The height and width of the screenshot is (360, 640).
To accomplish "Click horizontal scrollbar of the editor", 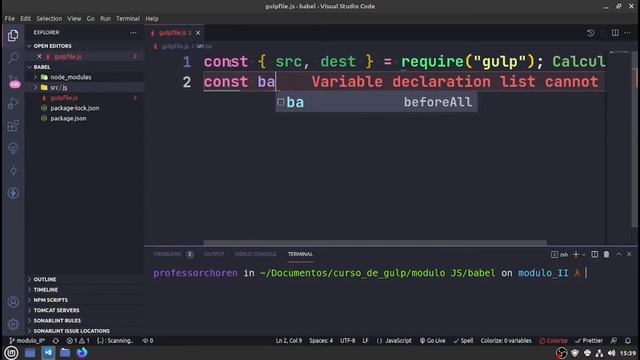I will [x=375, y=242].
